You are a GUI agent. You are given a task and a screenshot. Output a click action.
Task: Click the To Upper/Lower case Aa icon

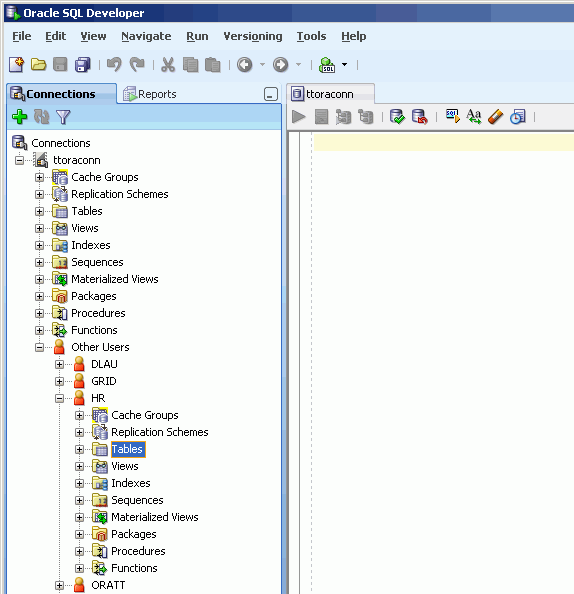[x=474, y=117]
